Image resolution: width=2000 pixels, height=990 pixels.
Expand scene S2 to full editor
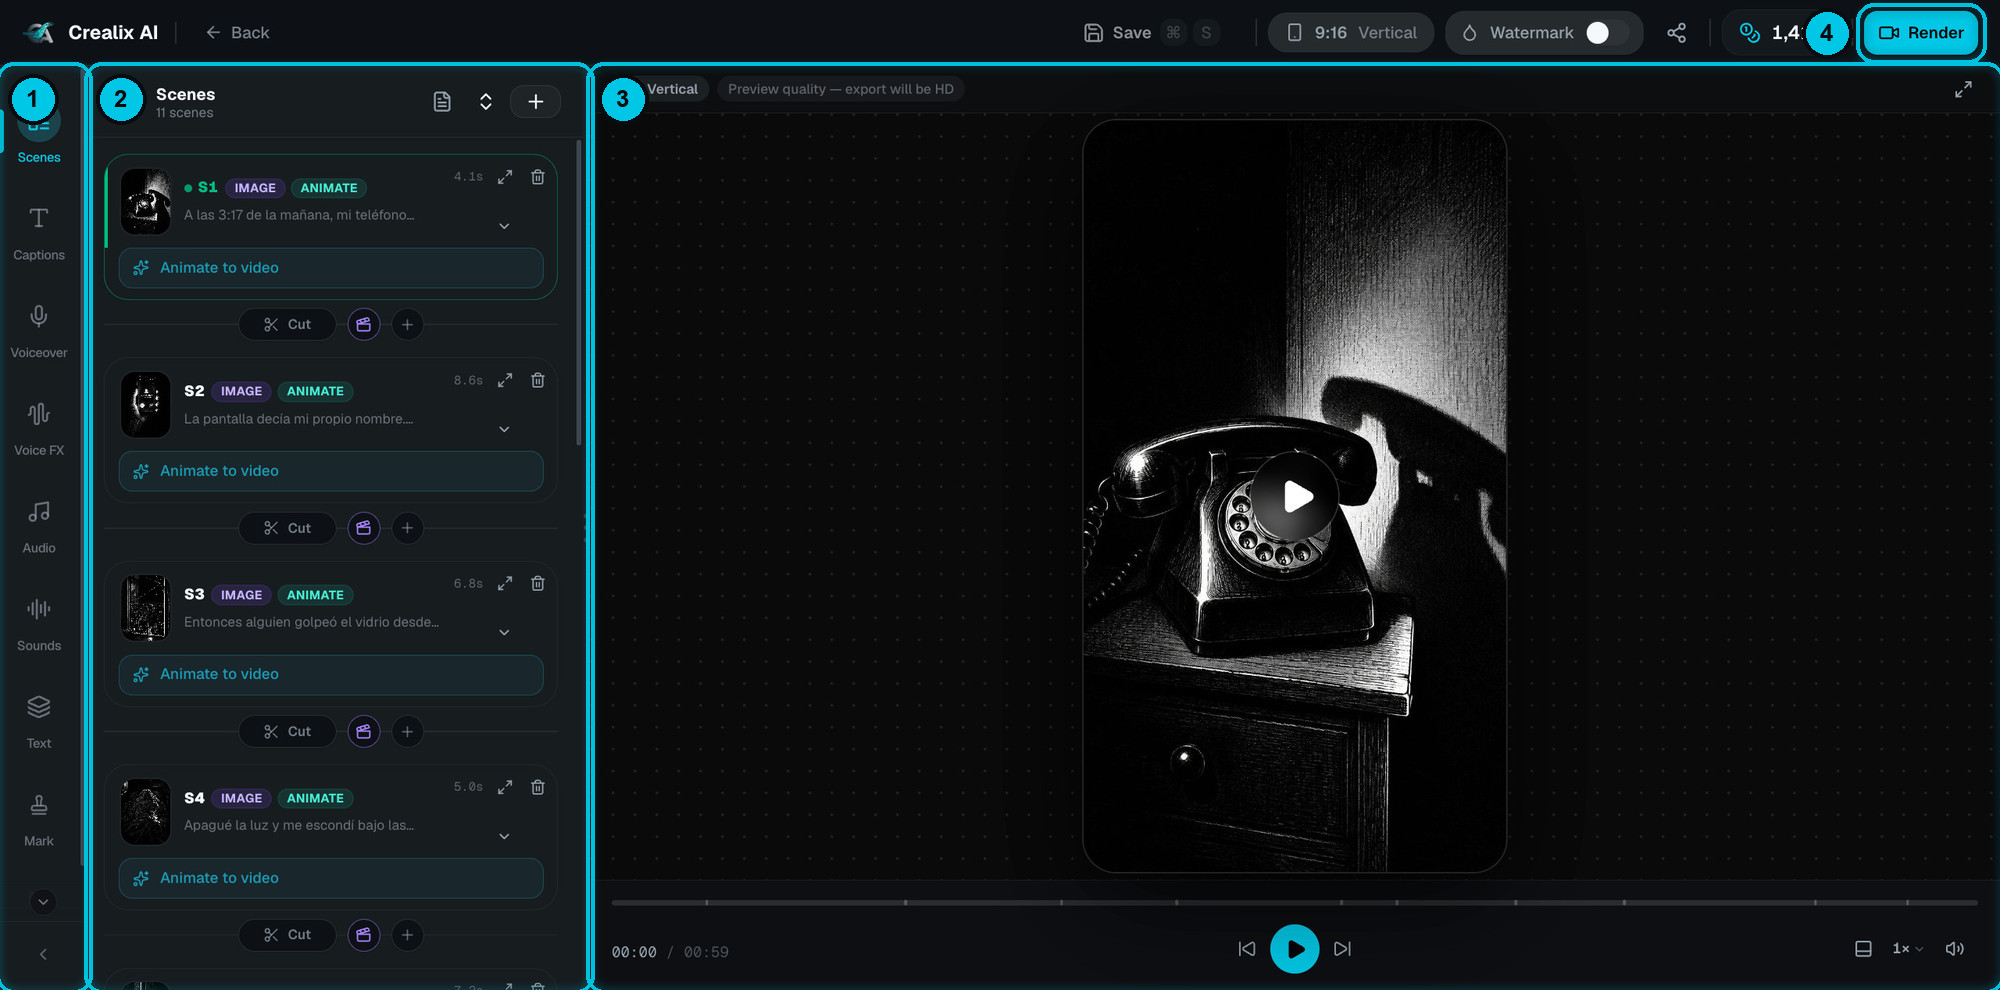[505, 380]
